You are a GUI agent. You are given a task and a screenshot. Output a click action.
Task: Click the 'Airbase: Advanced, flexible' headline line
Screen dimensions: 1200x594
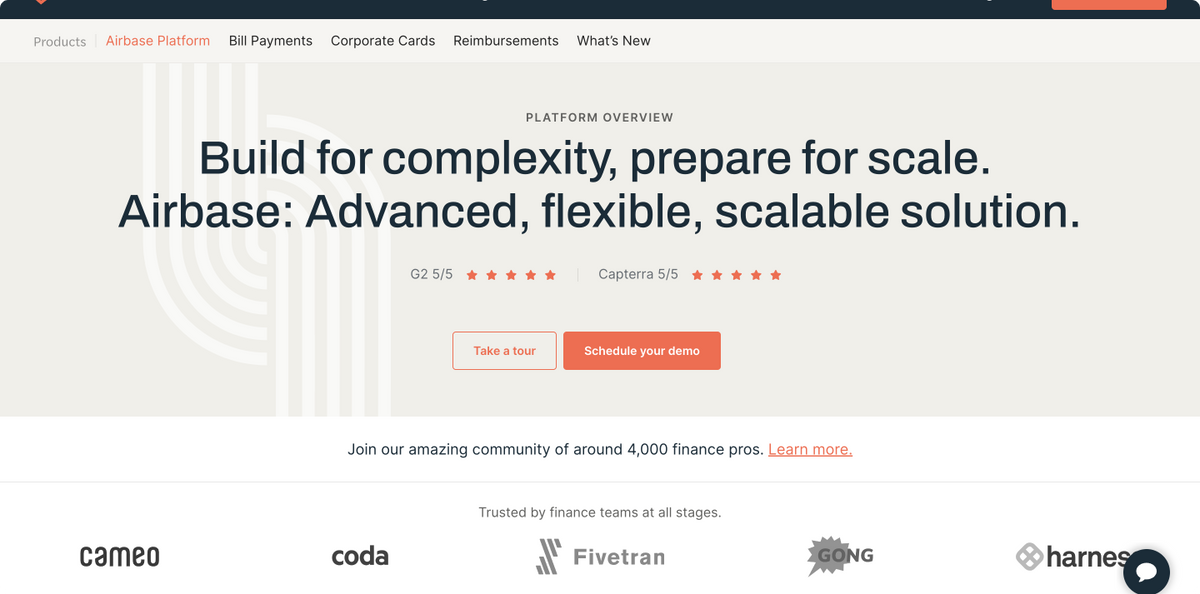click(599, 212)
